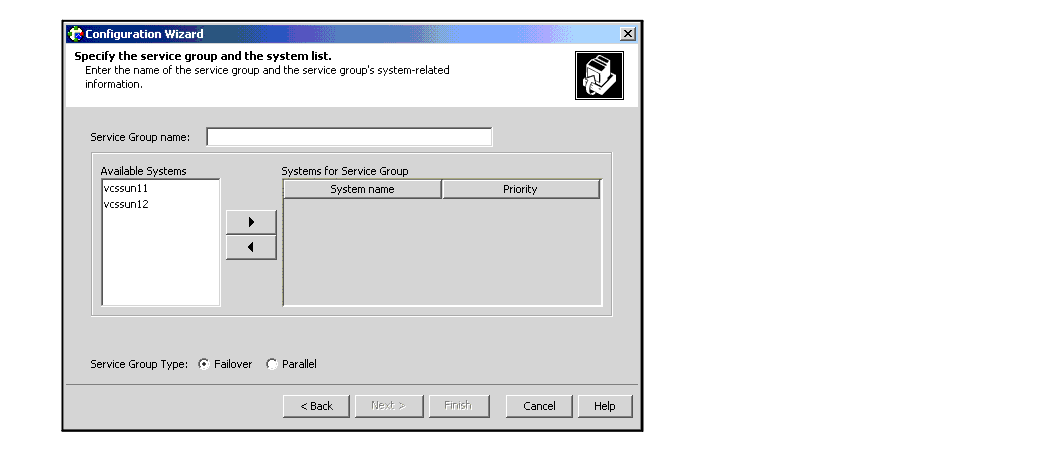This screenshot has width=1047, height=470.
Task: Pick vcssun12 from the Available Systems list
Action: (126, 204)
